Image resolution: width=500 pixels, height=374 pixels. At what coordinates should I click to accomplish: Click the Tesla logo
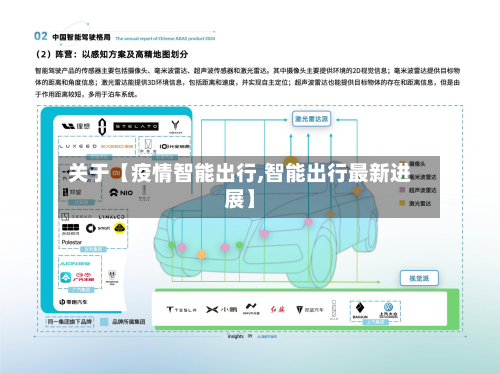[181, 310]
